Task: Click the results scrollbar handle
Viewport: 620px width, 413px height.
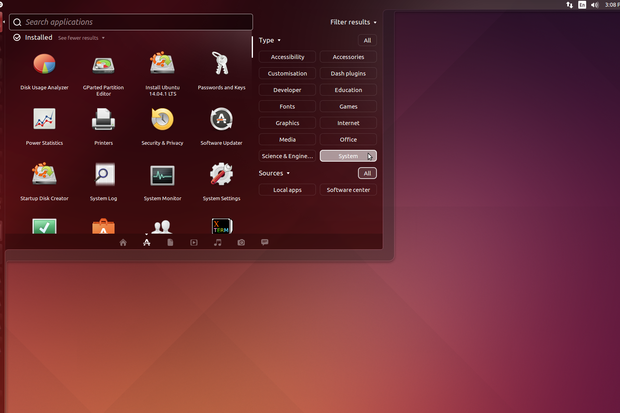Action: pos(252,47)
